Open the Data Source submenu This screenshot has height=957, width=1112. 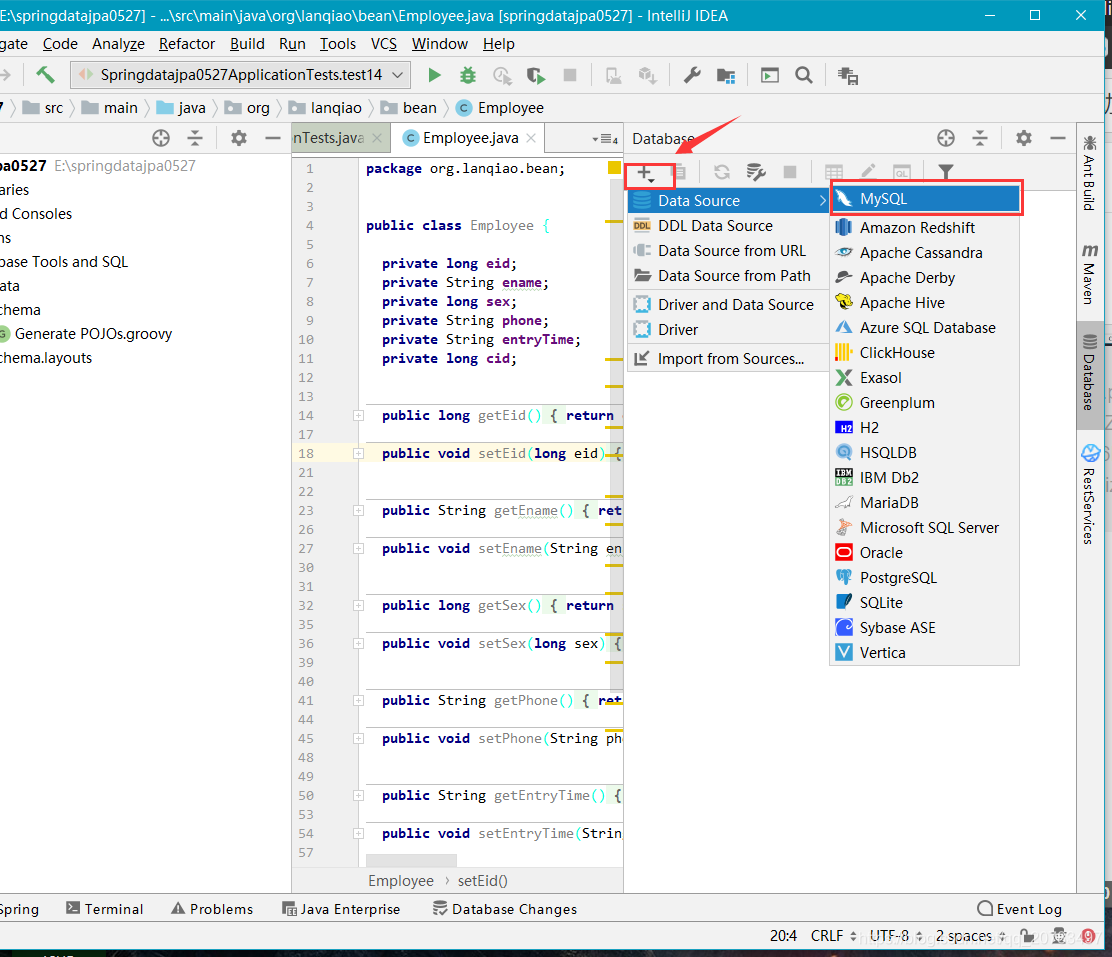[x=729, y=201]
